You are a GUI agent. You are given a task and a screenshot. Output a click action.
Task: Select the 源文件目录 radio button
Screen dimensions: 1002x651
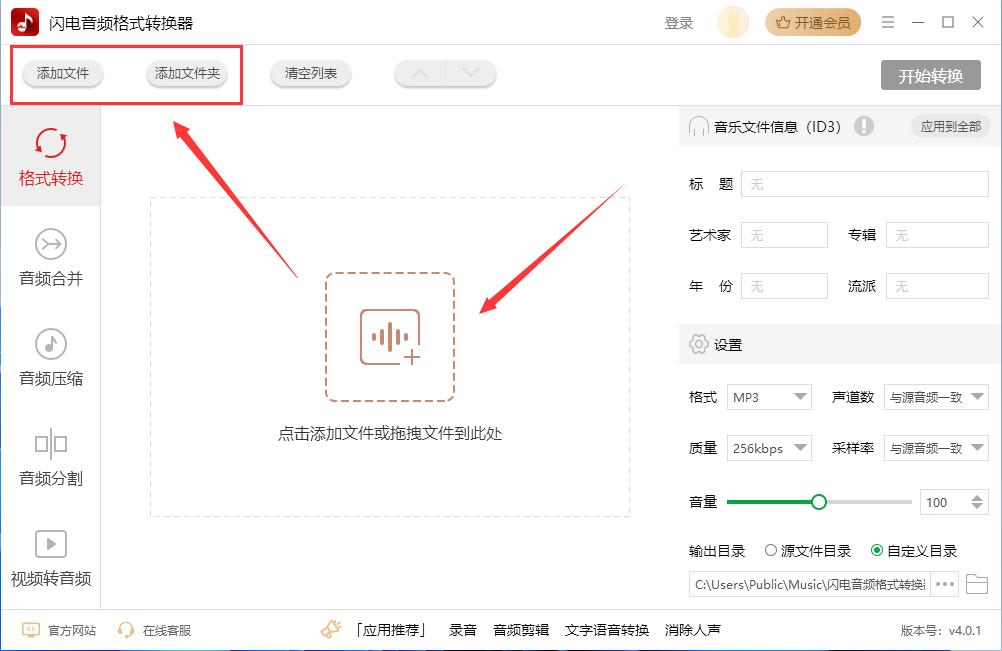(x=771, y=549)
